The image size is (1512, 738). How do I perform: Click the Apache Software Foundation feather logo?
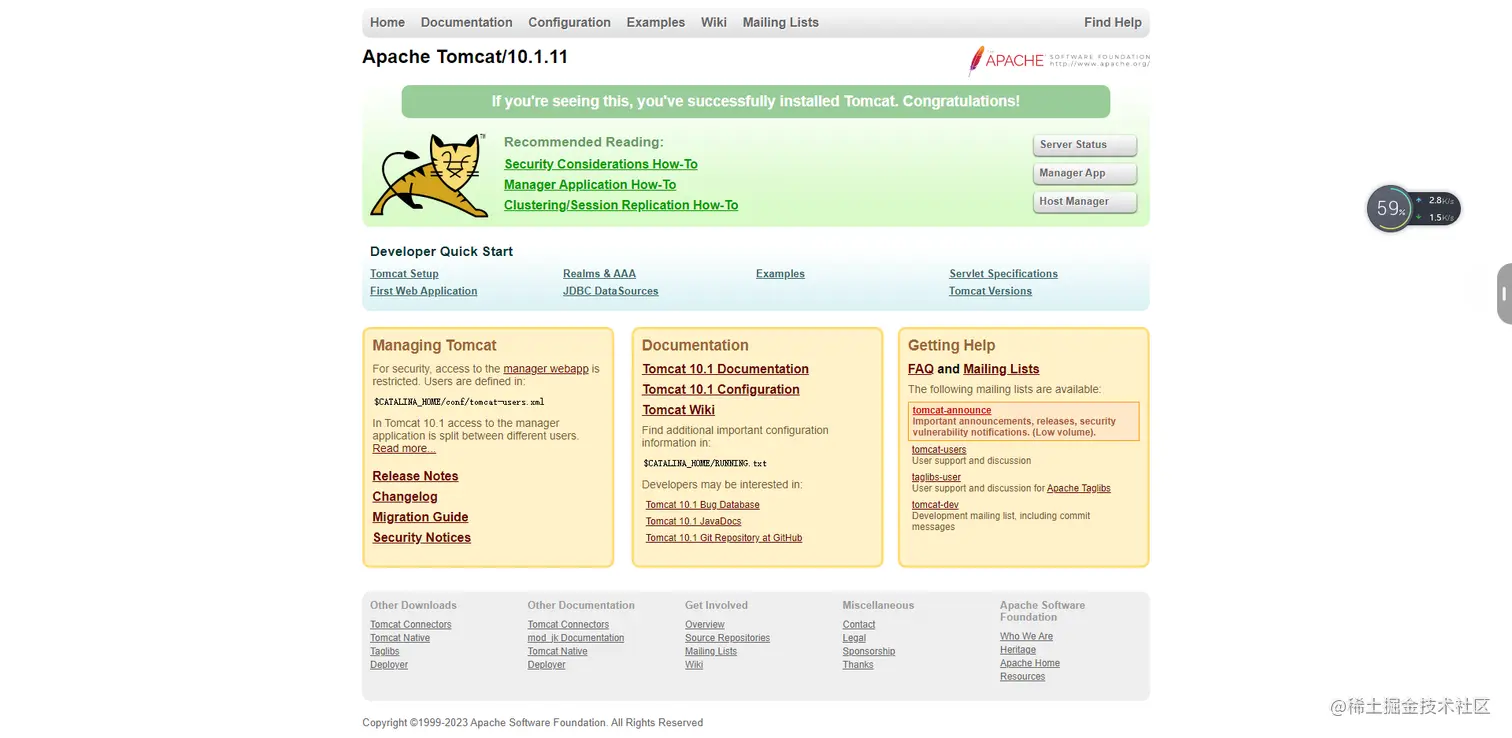pos(1059,60)
